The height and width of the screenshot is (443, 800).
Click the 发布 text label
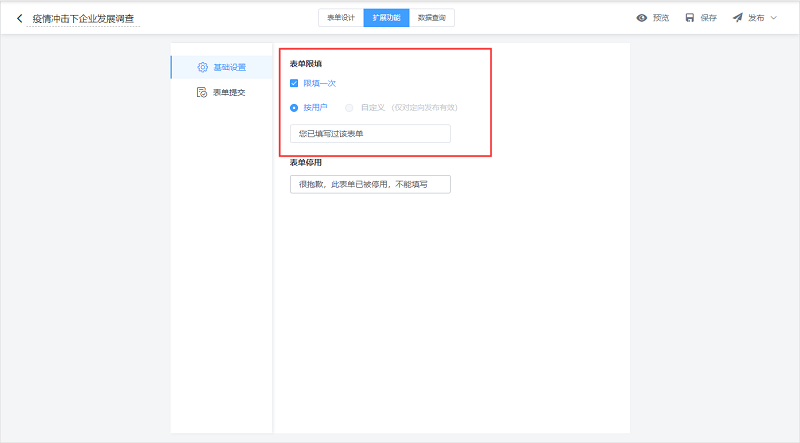(756, 18)
